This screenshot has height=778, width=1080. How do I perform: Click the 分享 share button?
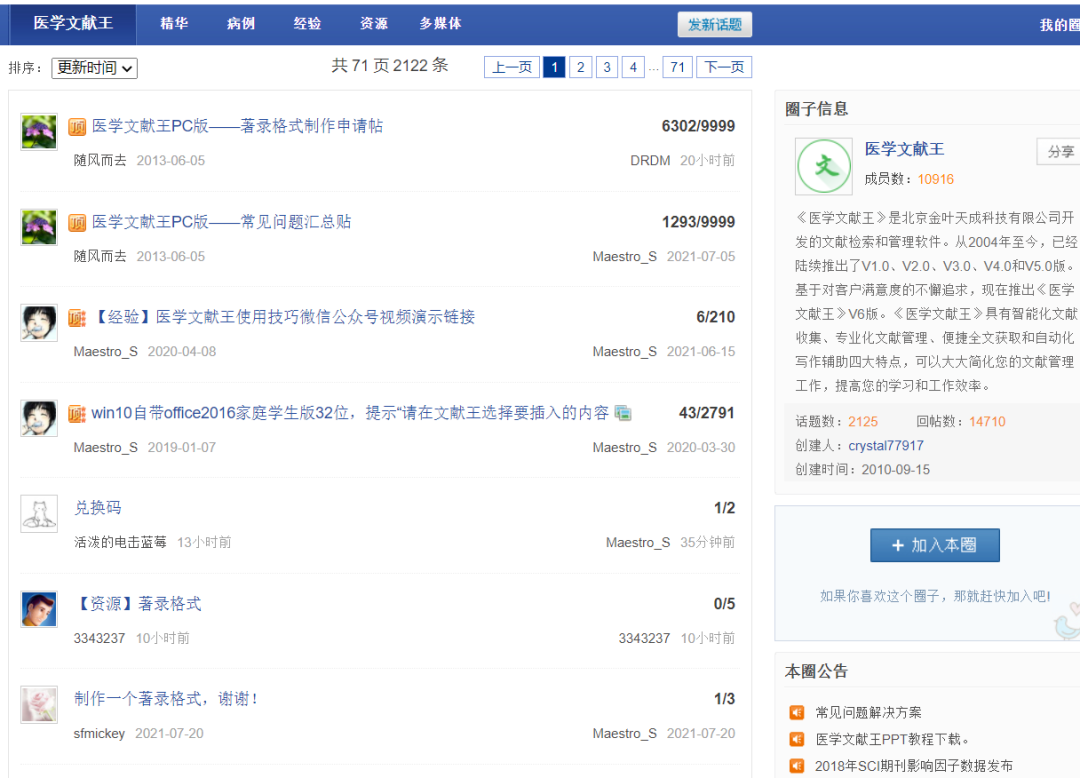(x=1059, y=151)
